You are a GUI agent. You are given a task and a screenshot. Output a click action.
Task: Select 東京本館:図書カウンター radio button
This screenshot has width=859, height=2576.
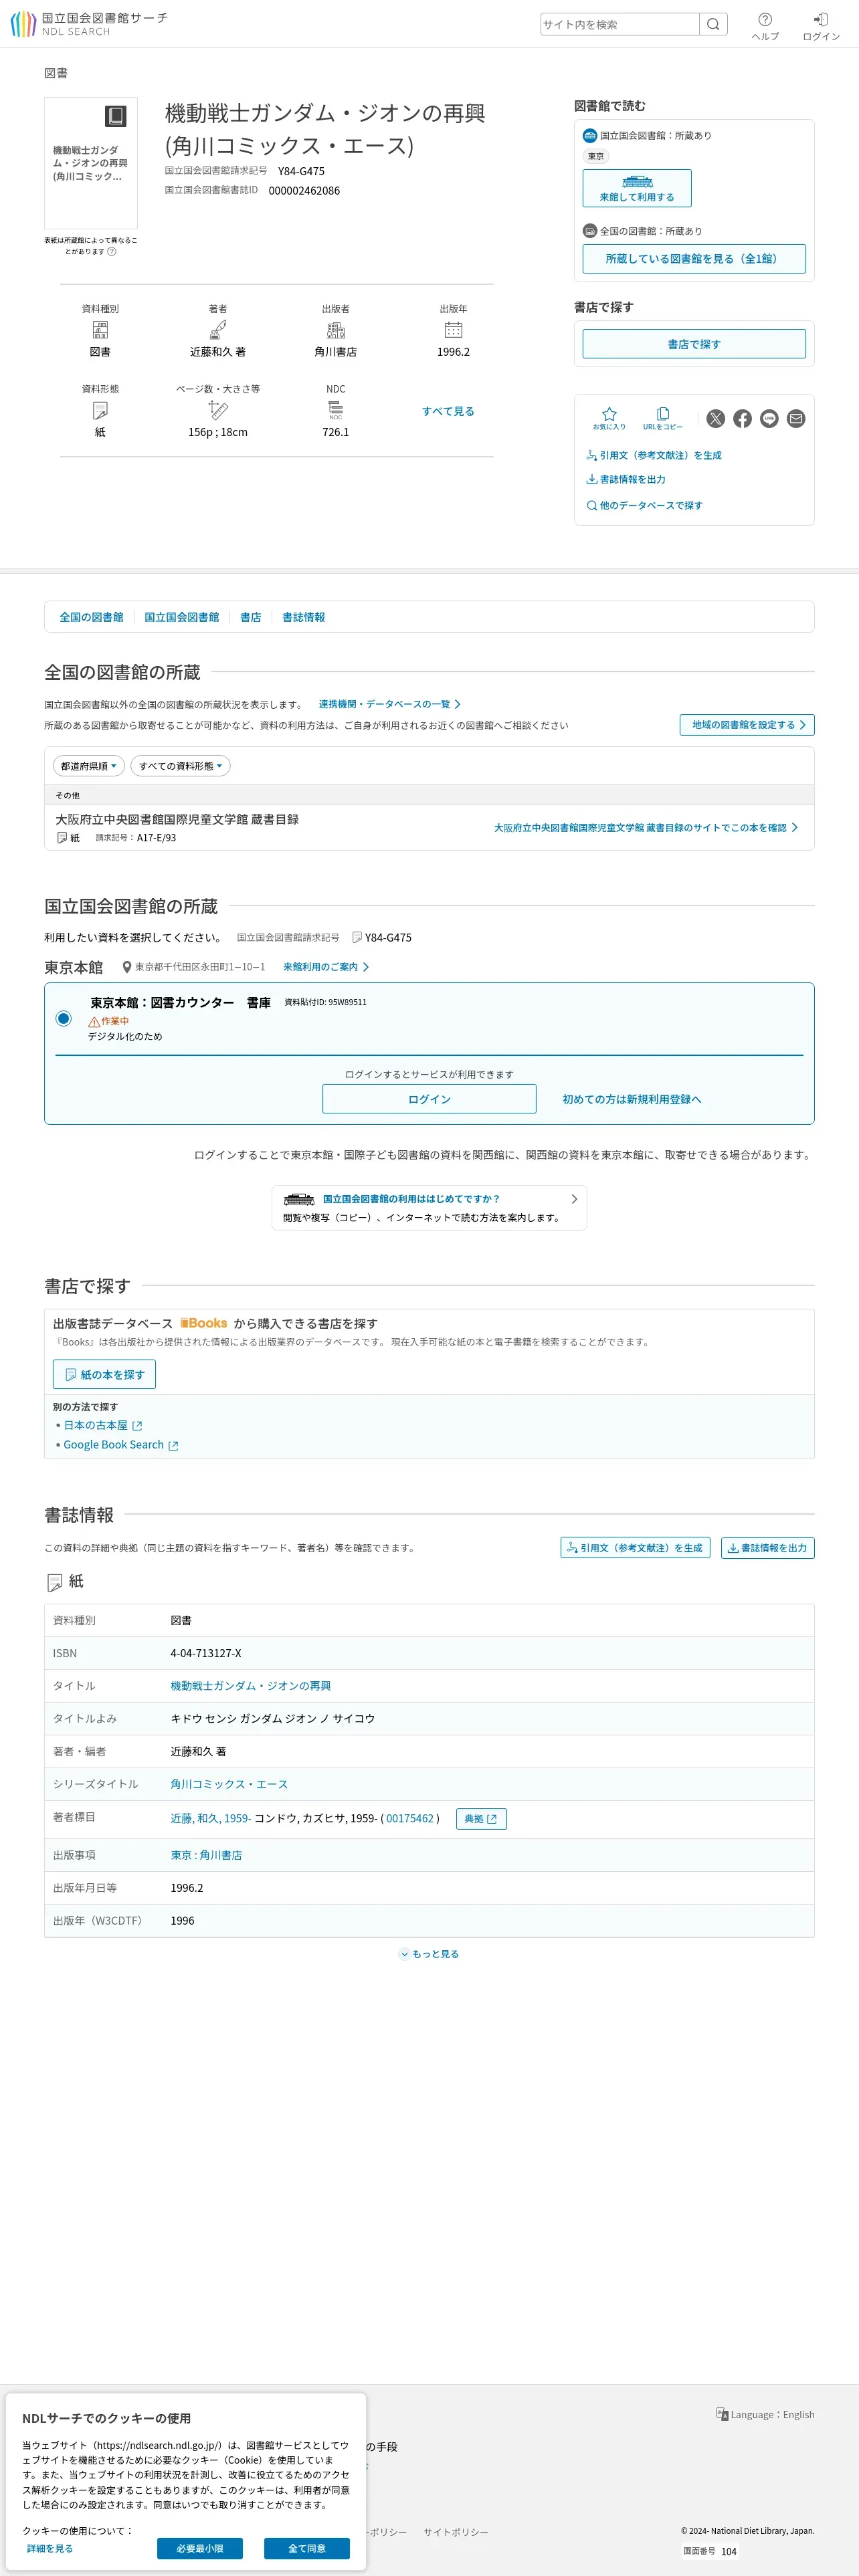coord(63,1018)
